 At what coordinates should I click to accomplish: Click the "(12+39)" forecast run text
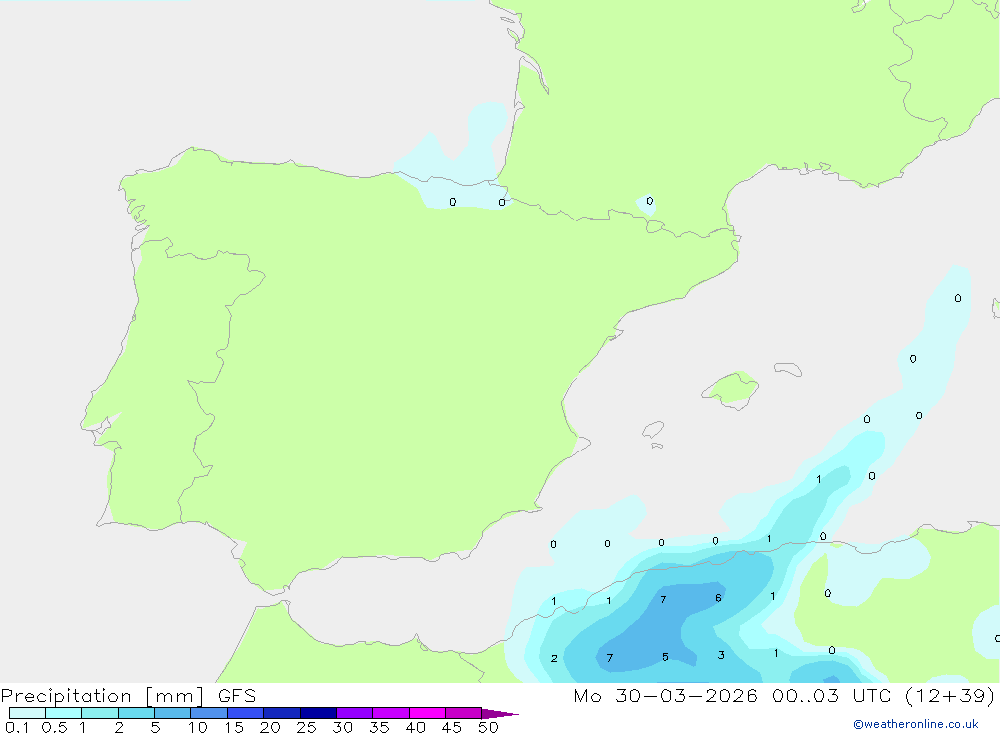[950, 696]
